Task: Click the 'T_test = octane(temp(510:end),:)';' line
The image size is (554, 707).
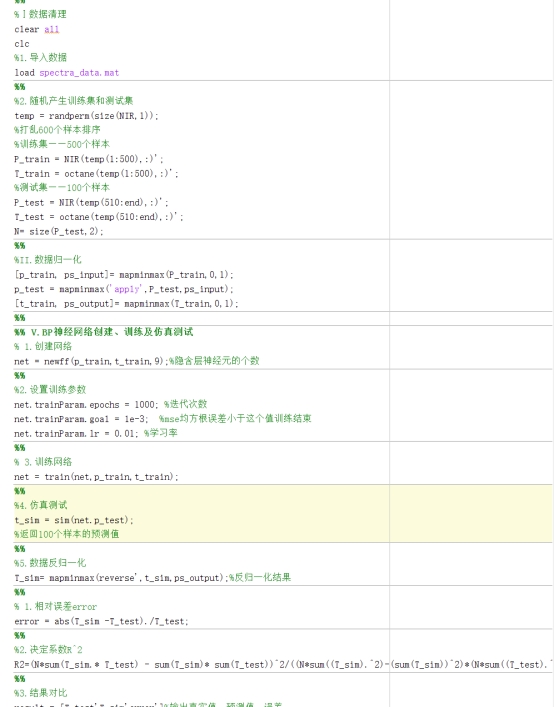Action: coord(99,217)
